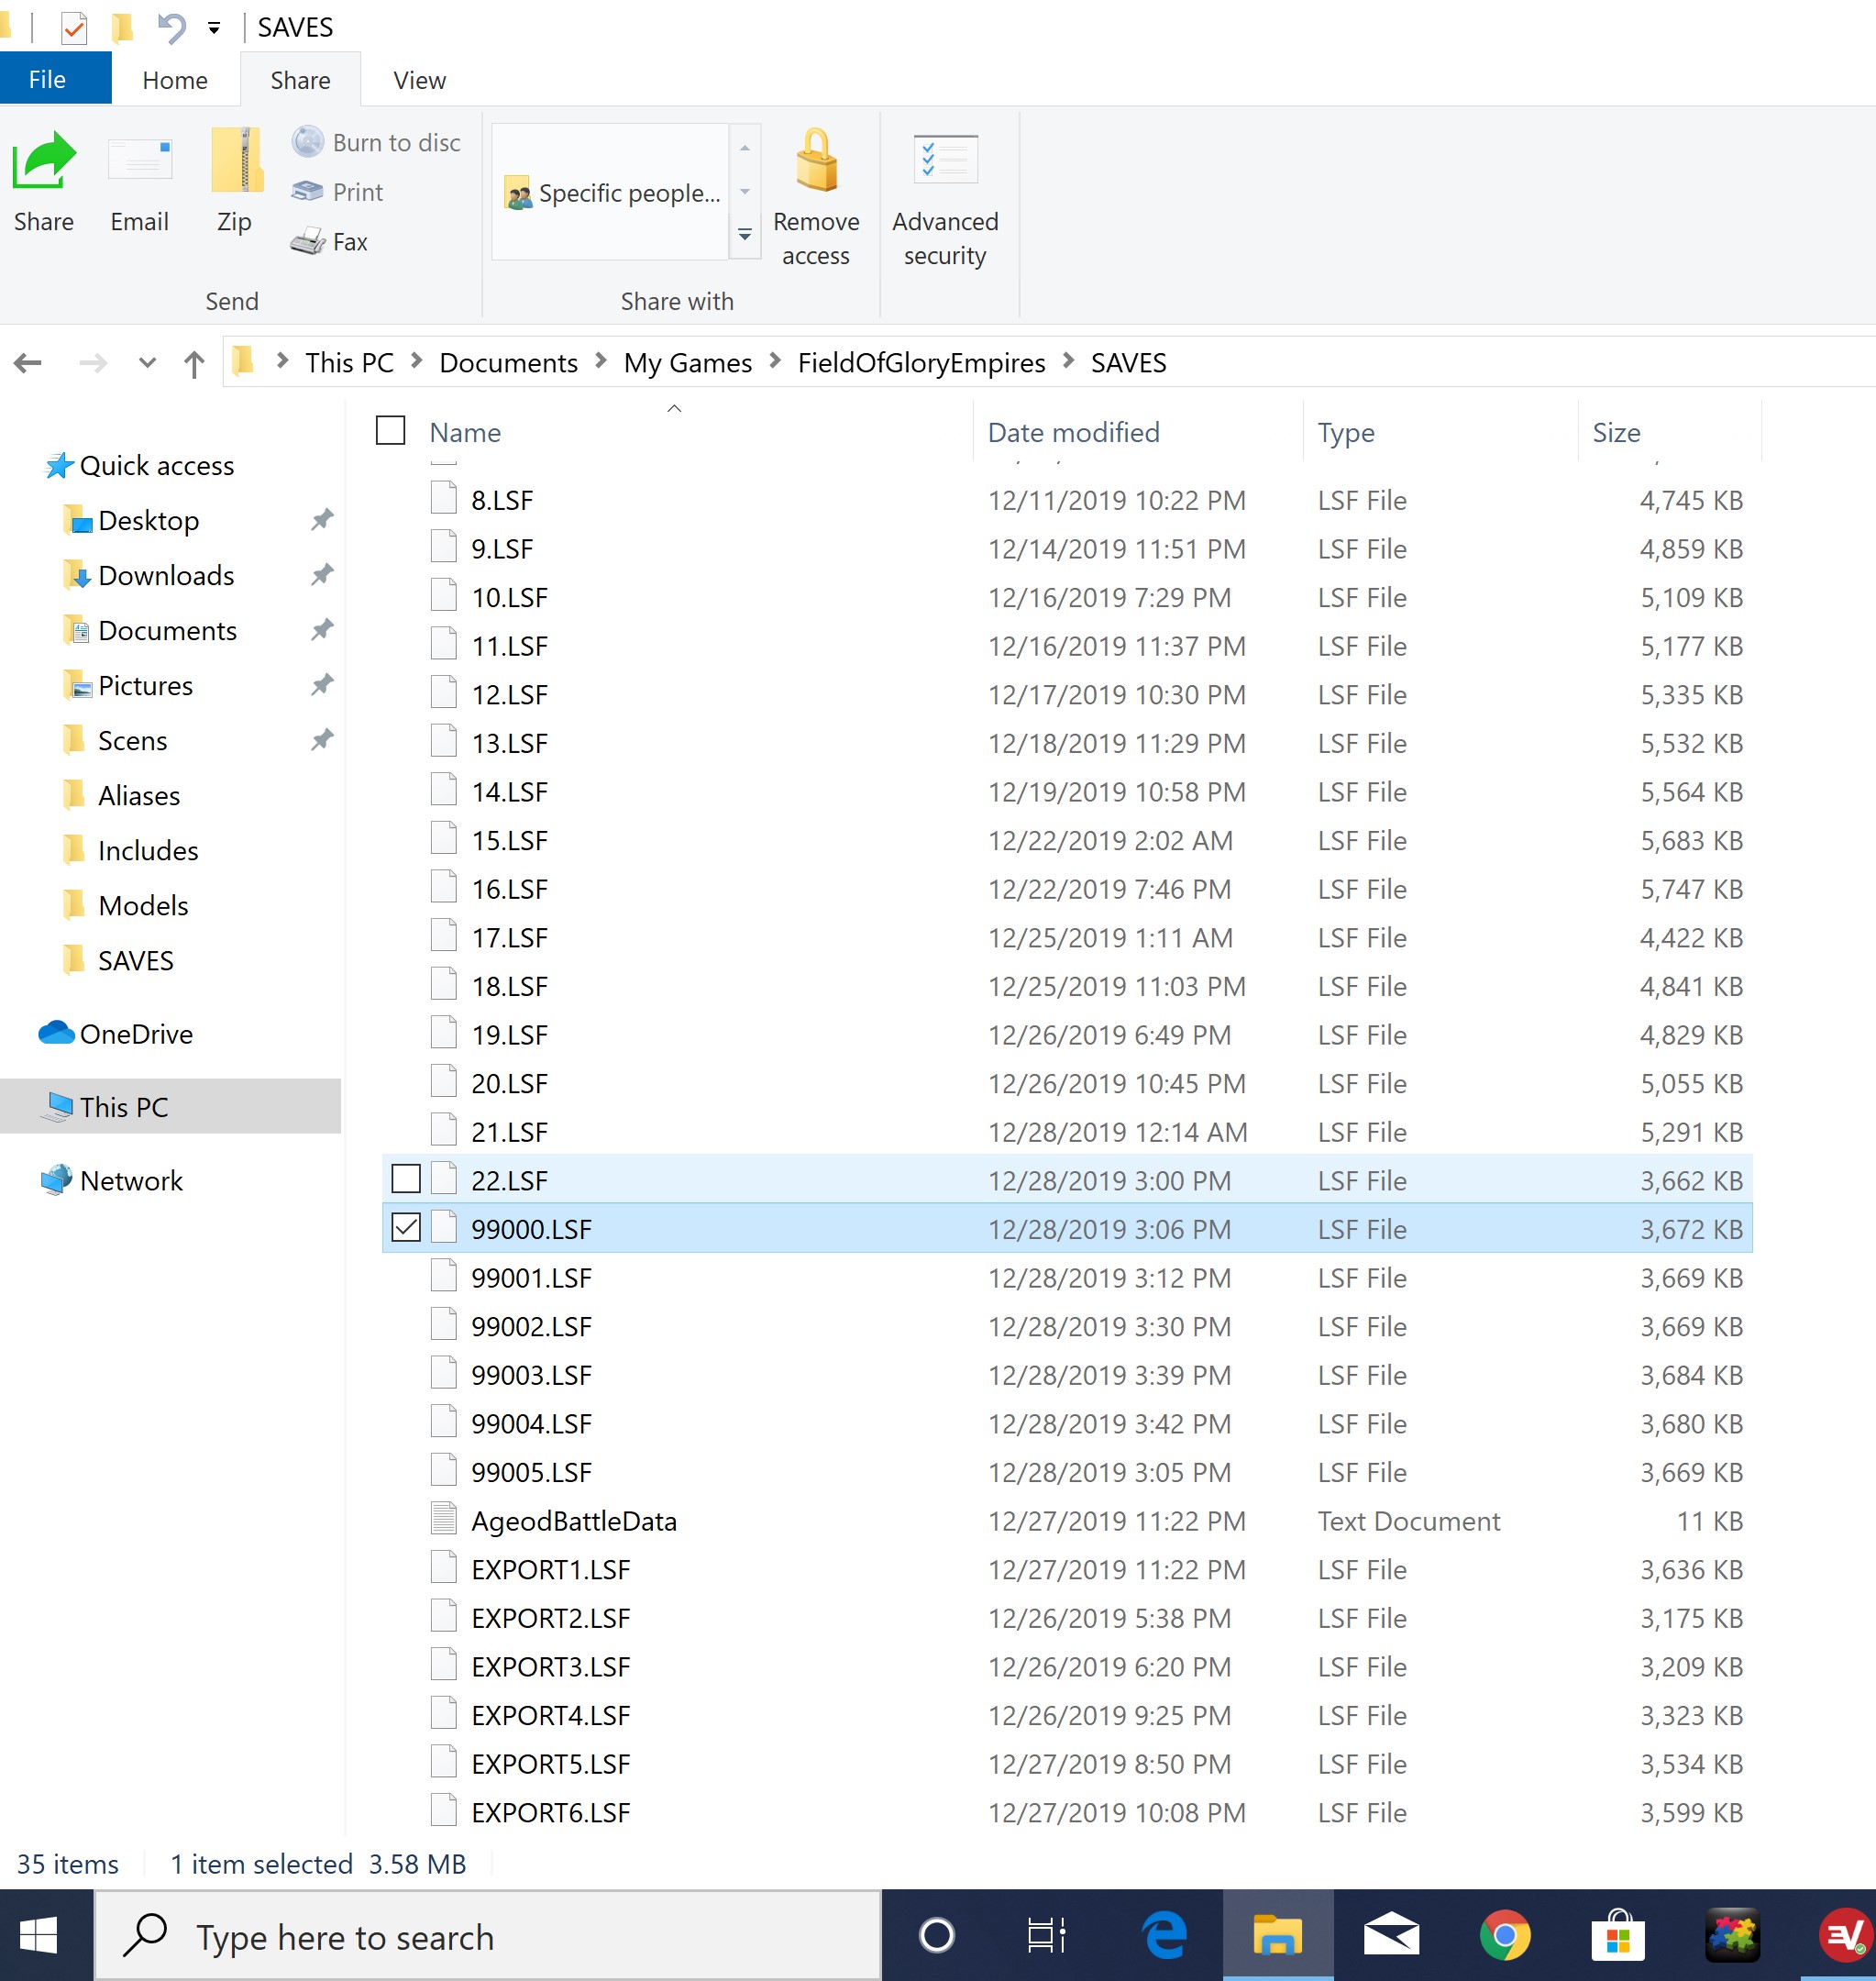
Task: Click FieldOfGloryEmpires in the address path
Action: [921, 363]
